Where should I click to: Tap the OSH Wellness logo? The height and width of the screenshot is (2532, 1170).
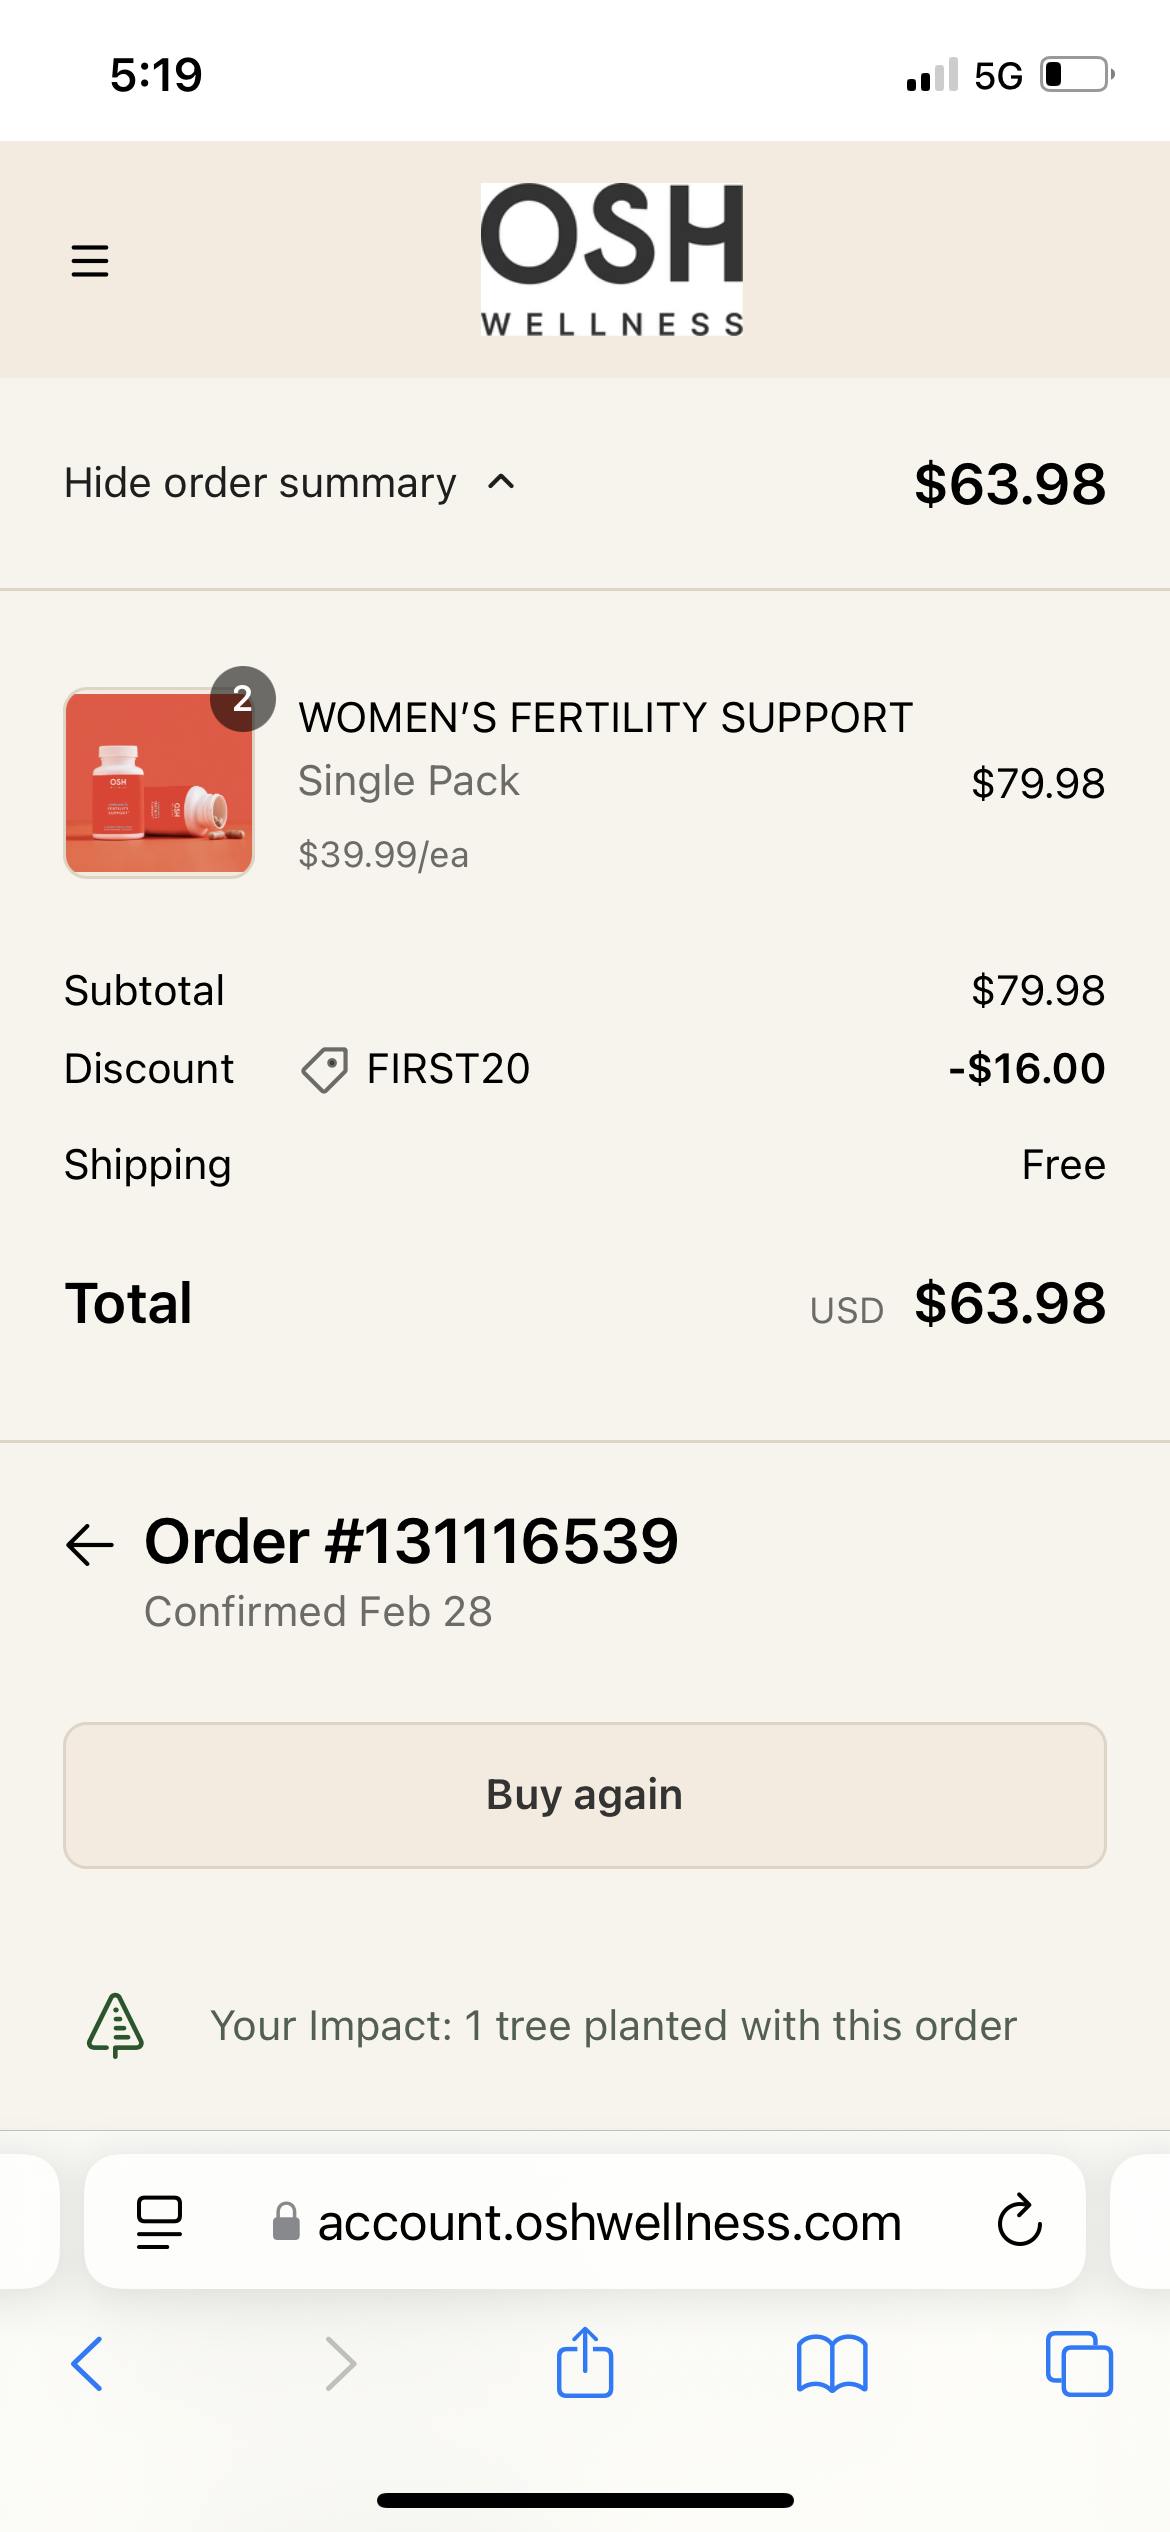pyautogui.click(x=611, y=259)
